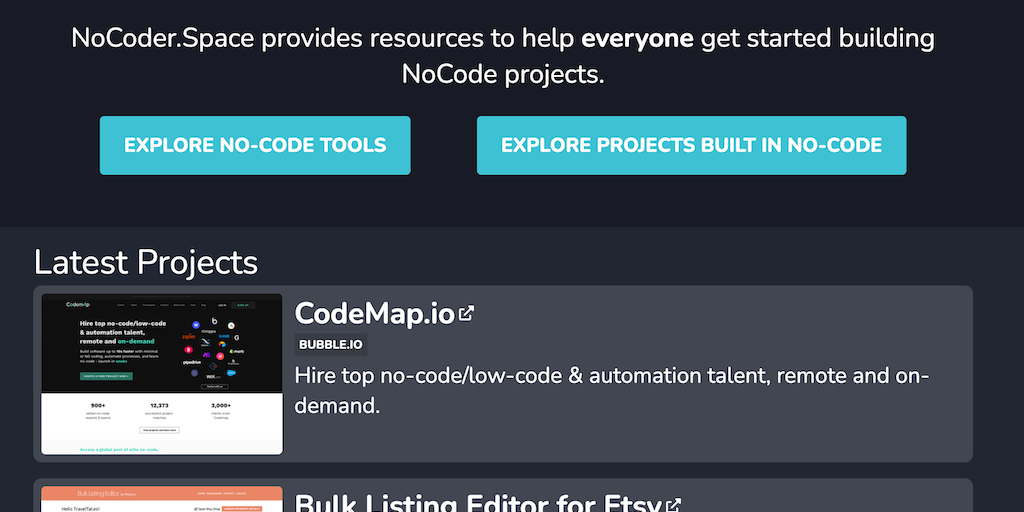Click the CodeMap logo inside the thumbnail
Viewport: 1024px width, 512px height.
click(78, 304)
